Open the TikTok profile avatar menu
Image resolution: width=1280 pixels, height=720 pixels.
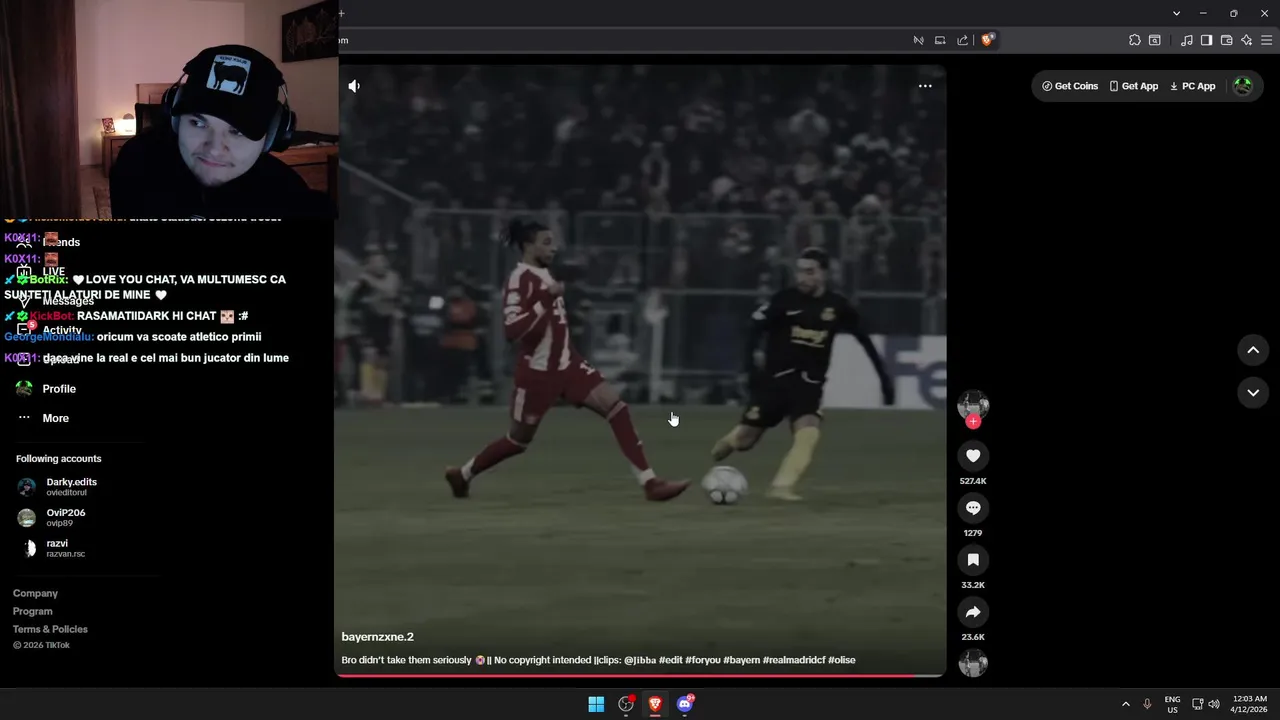click(x=1243, y=86)
